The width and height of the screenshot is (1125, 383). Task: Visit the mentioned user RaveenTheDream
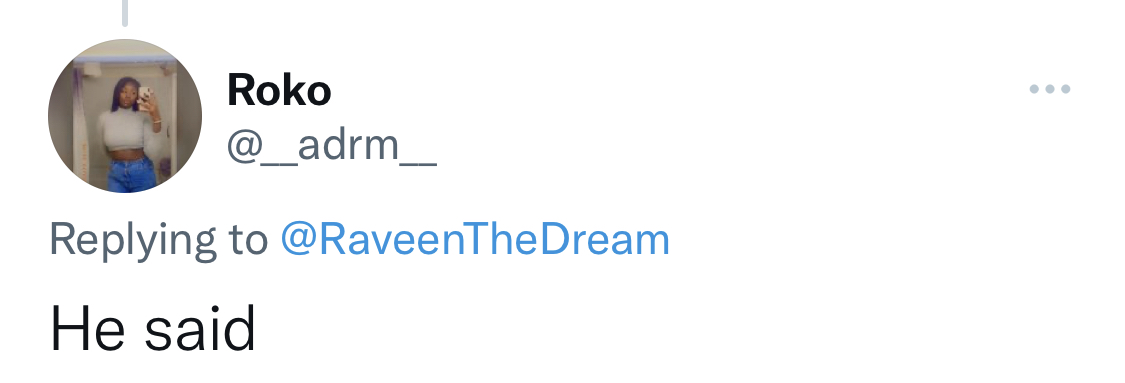(x=475, y=240)
